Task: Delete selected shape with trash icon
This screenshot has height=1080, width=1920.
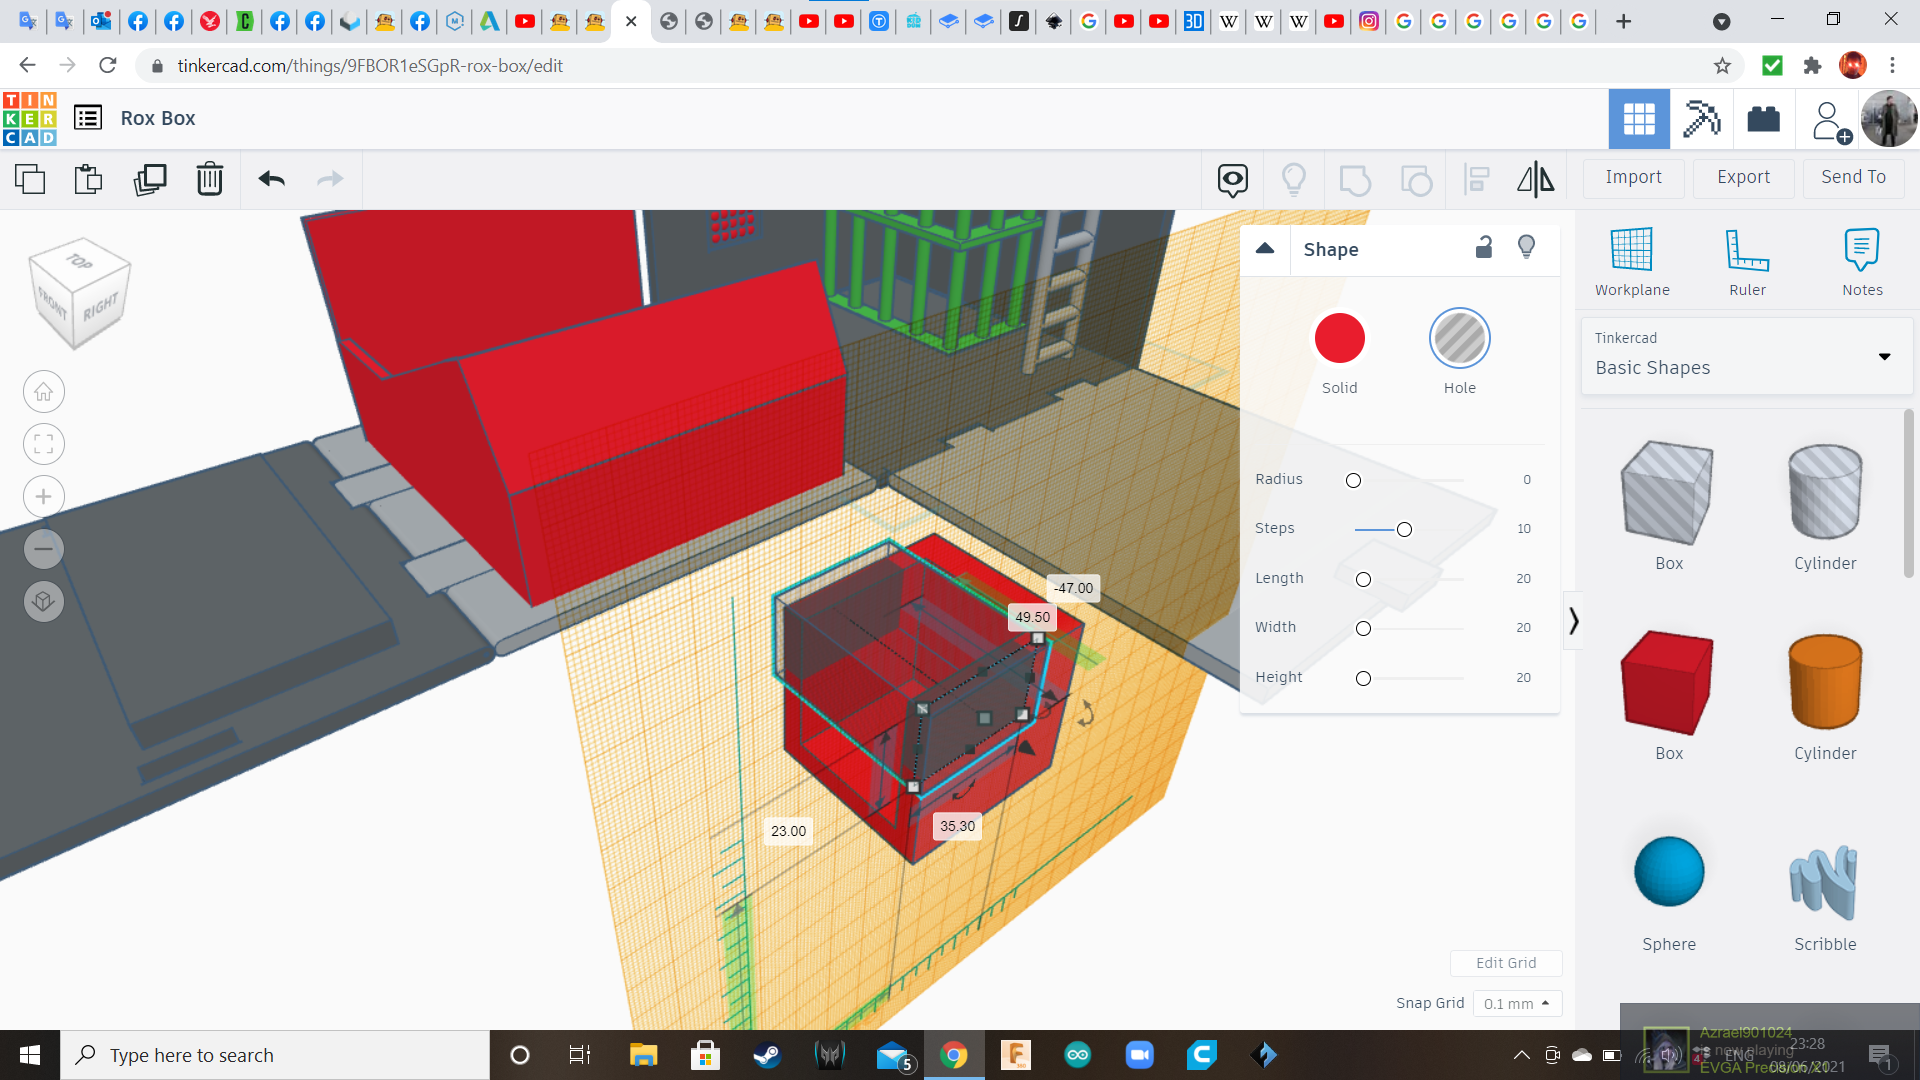Action: [x=210, y=180]
